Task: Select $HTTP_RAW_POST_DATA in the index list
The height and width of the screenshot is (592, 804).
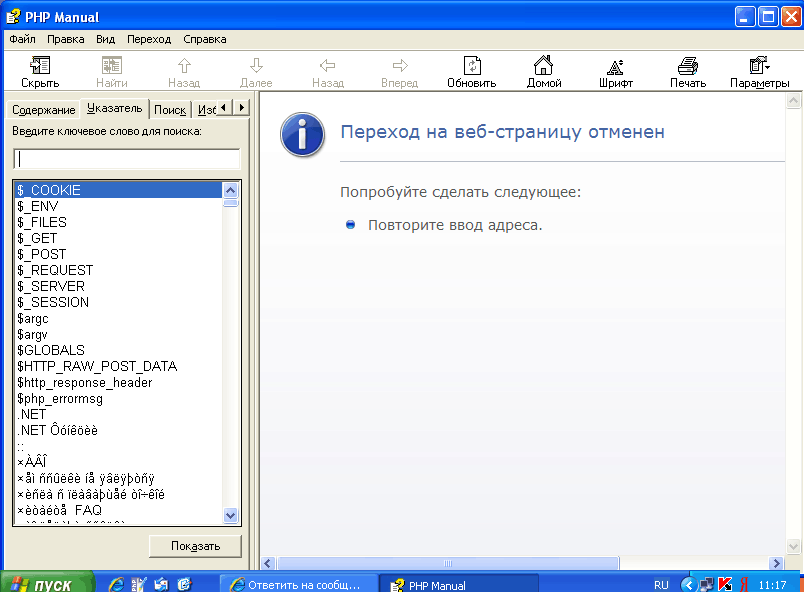Action: 118,366
